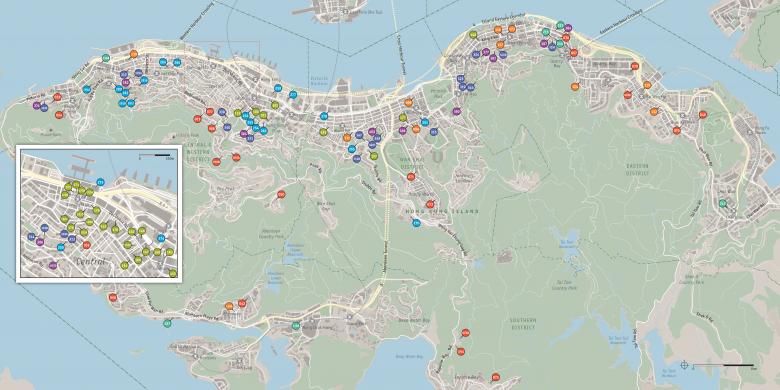The height and width of the screenshot is (390, 780).
Task: Click the red marker at the bottom near Repulse Bay
Action: point(495,377)
